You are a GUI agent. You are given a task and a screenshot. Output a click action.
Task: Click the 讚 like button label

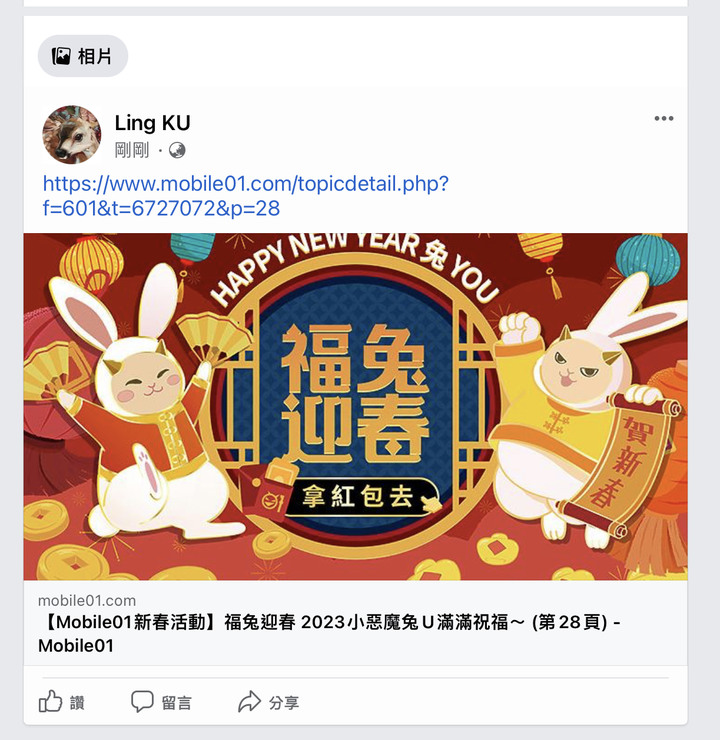[x=77, y=703]
